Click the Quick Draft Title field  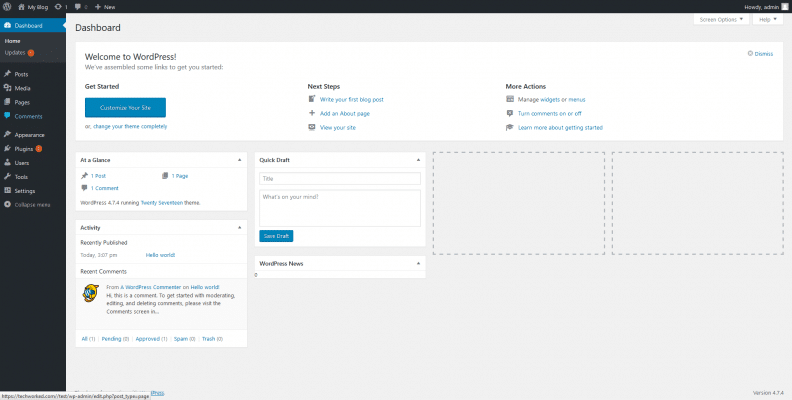click(x=339, y=178)
